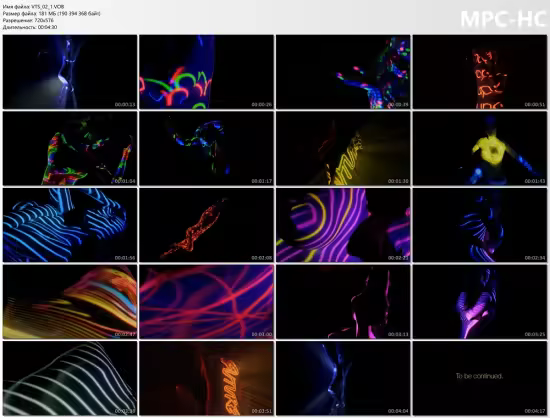Screen dimensions: 550x418
Task: Select the frame stamped 00:02:08
Action: [206, 225]
